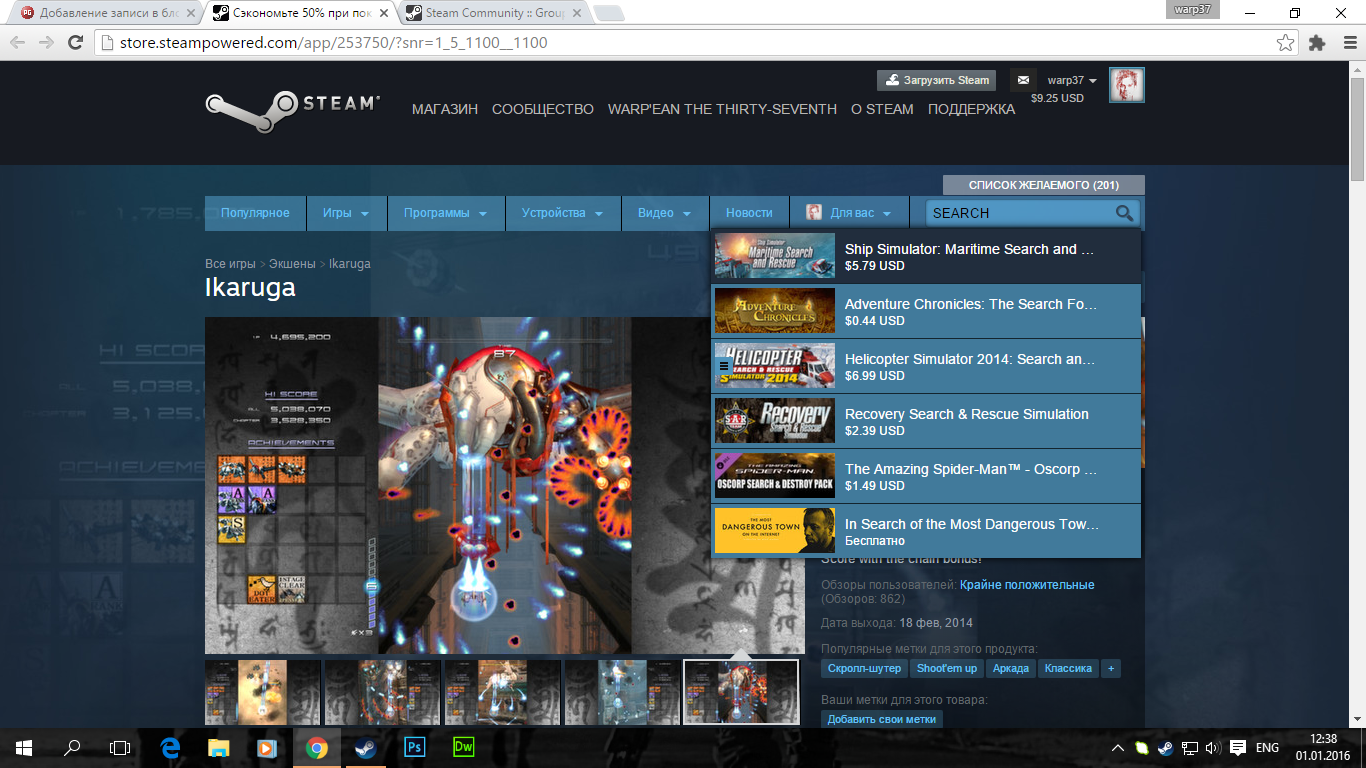Open О STEAM menu item
Screen dimensions: 1366x768
[x=882, y=109]
